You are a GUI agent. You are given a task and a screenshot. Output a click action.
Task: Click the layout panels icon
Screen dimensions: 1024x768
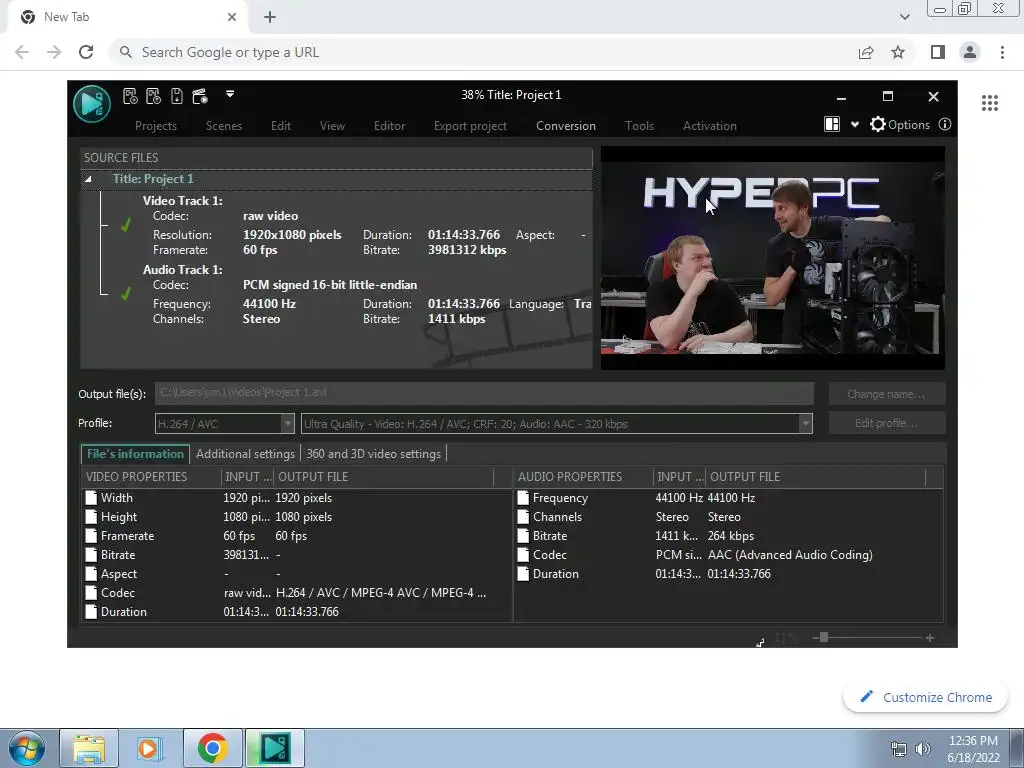point(832,124)
